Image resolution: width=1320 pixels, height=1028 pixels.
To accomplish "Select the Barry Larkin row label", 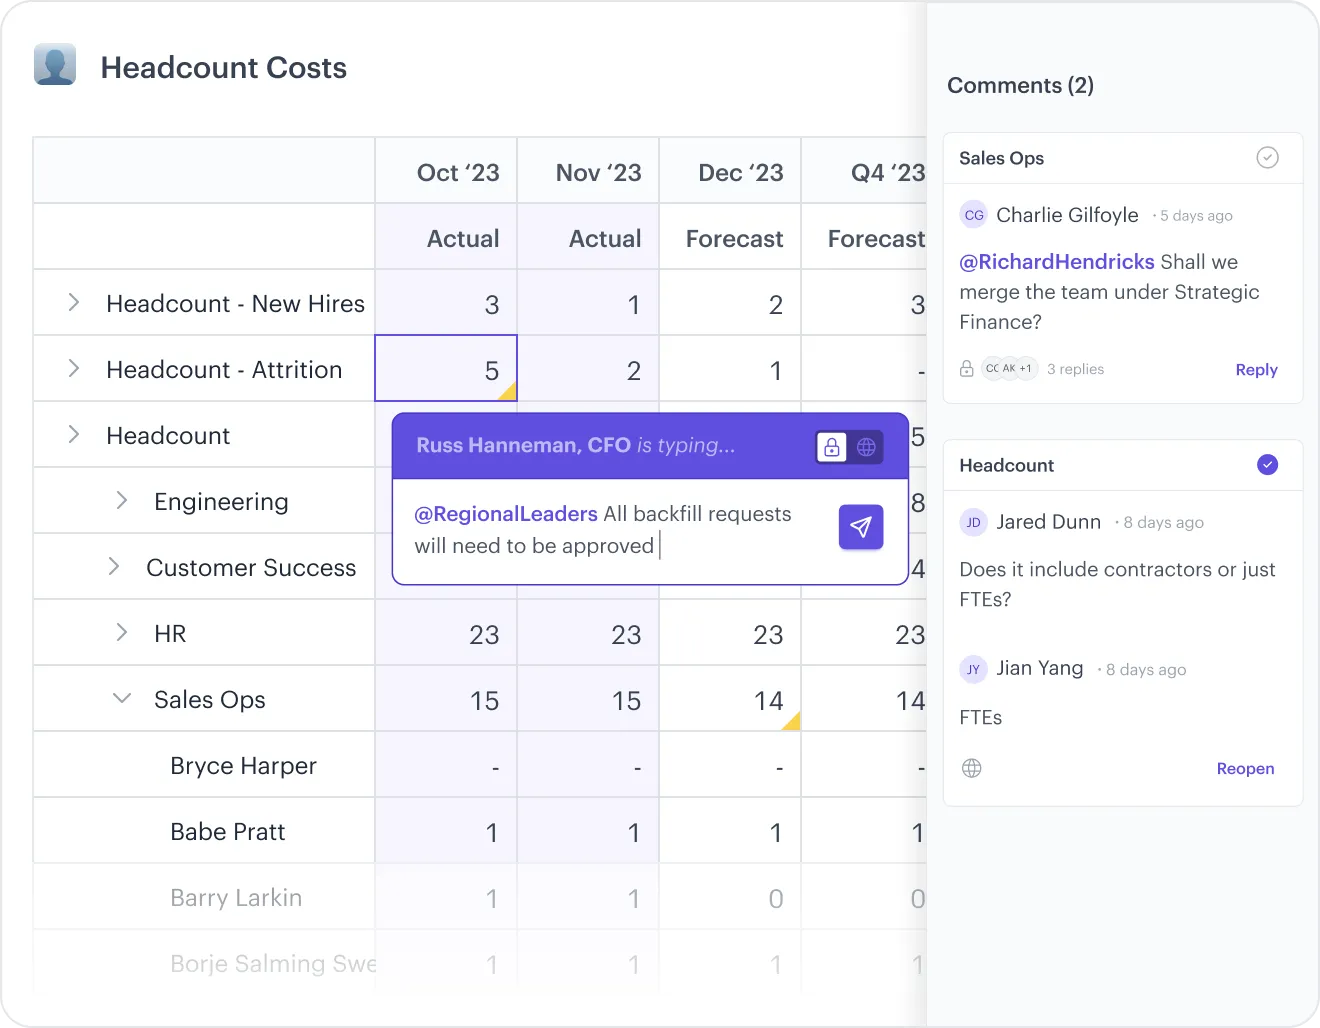I will point(236,898).
